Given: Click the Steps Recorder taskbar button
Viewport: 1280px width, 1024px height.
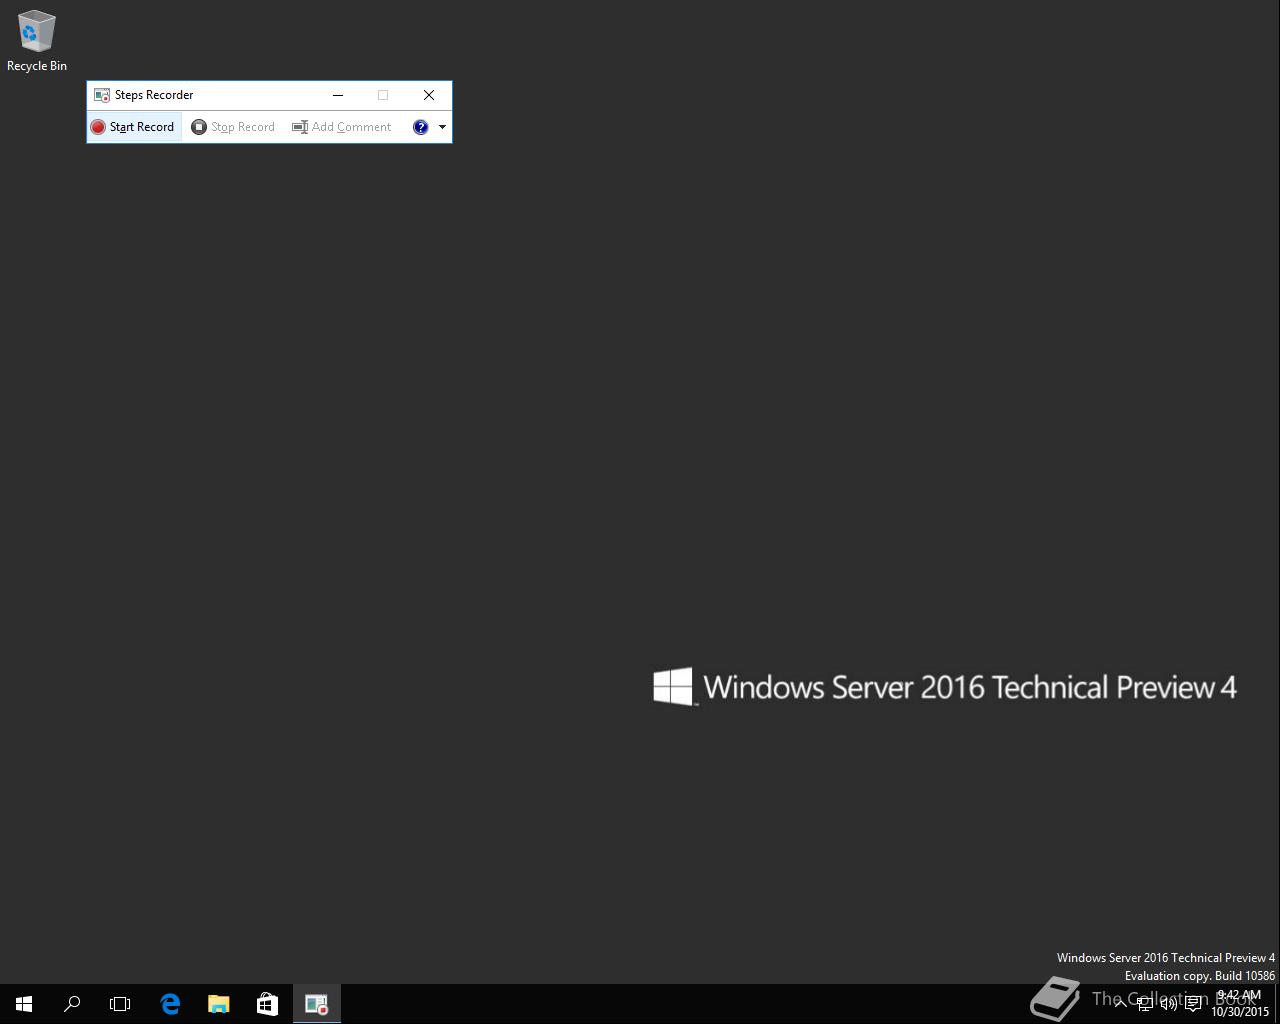Looking at the screenshot, I should click(x=316, y=1004).
